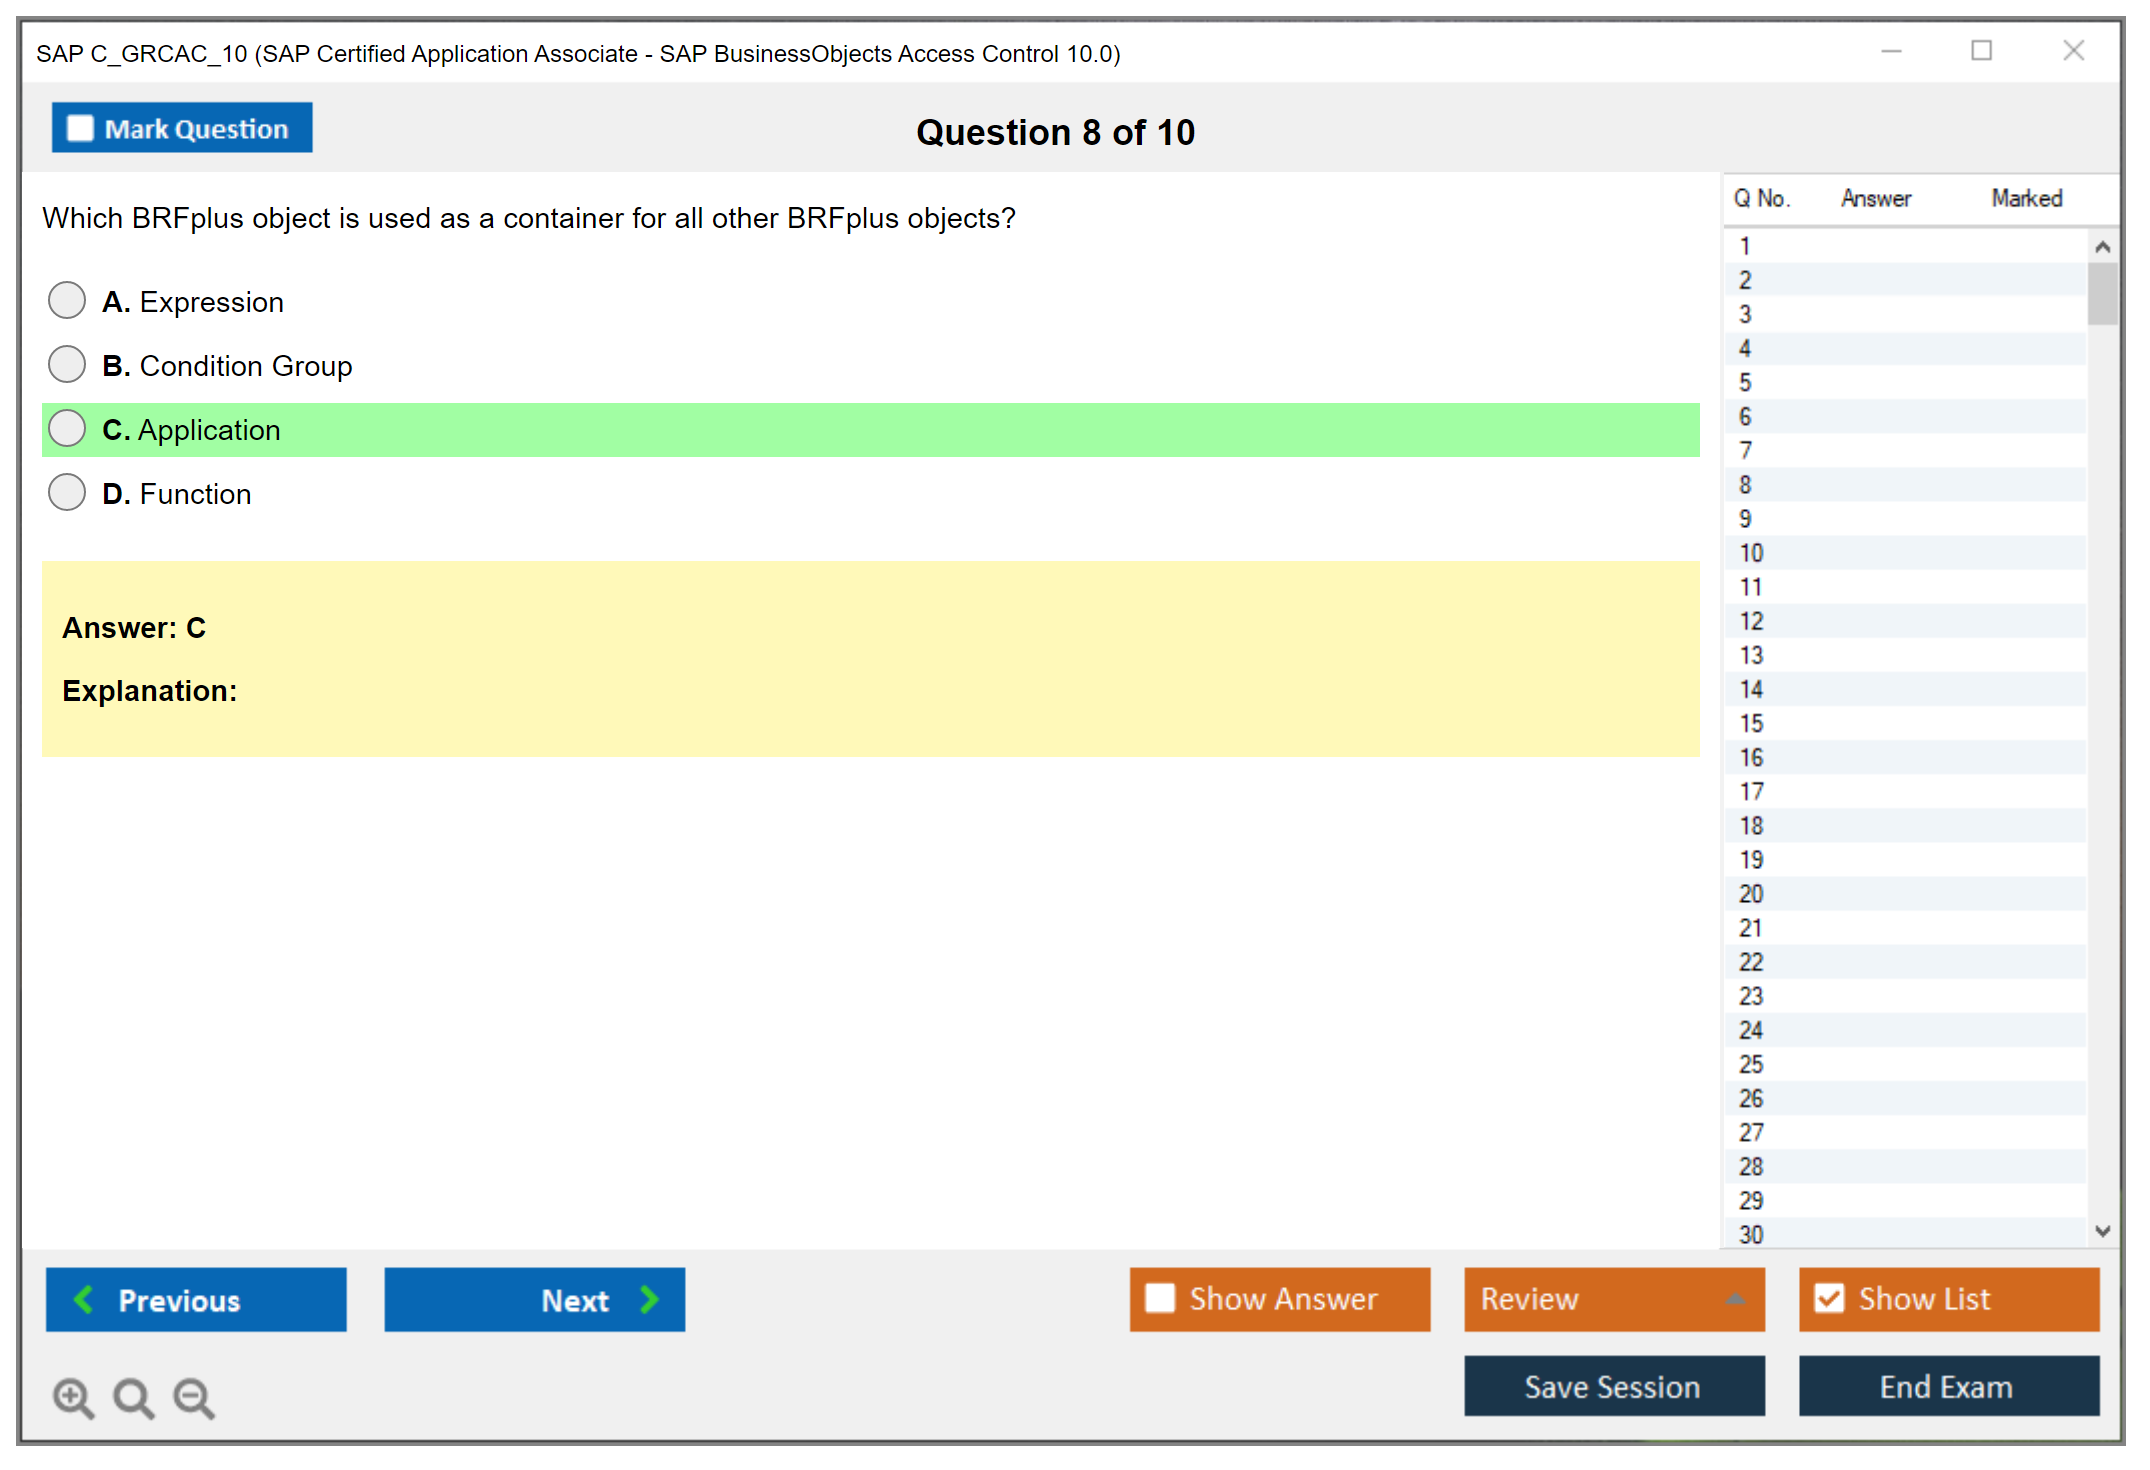Click the zoom in magnifier icon
Screen dimensions: 2150x1470
coord(72,1397)
